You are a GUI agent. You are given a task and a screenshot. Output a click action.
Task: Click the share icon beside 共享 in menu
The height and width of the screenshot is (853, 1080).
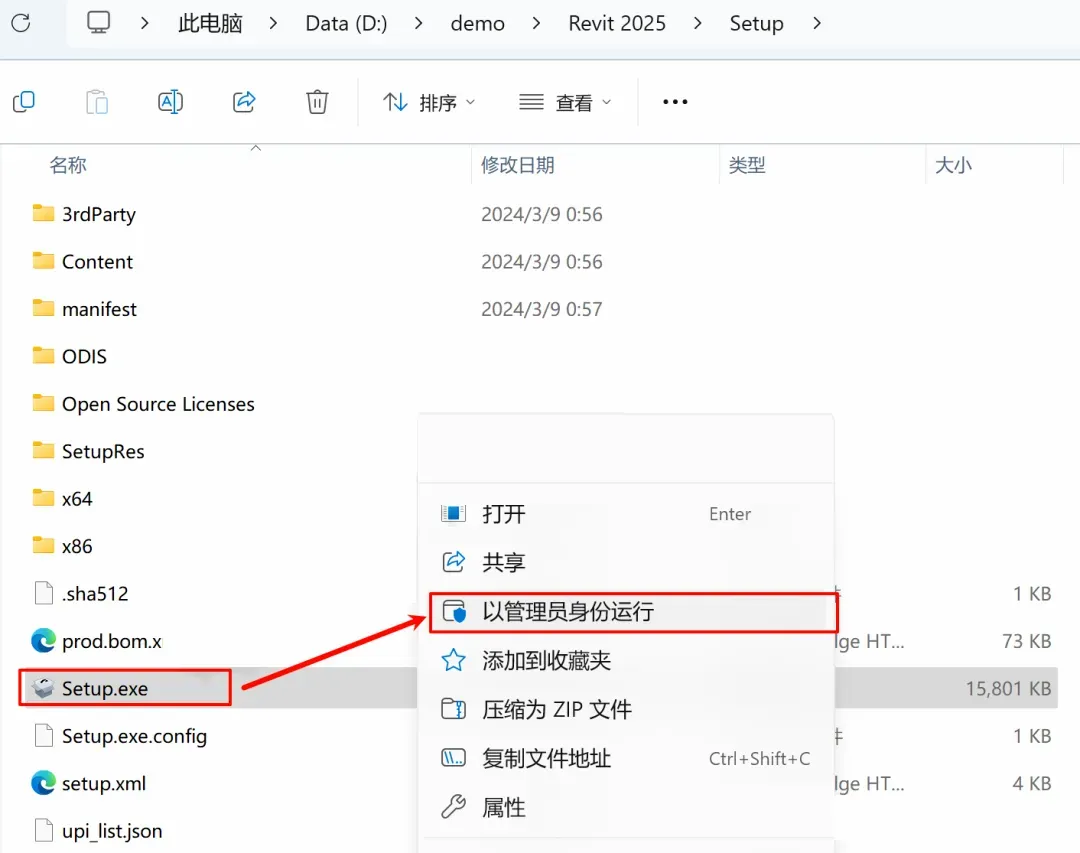[x=453, y=562]
